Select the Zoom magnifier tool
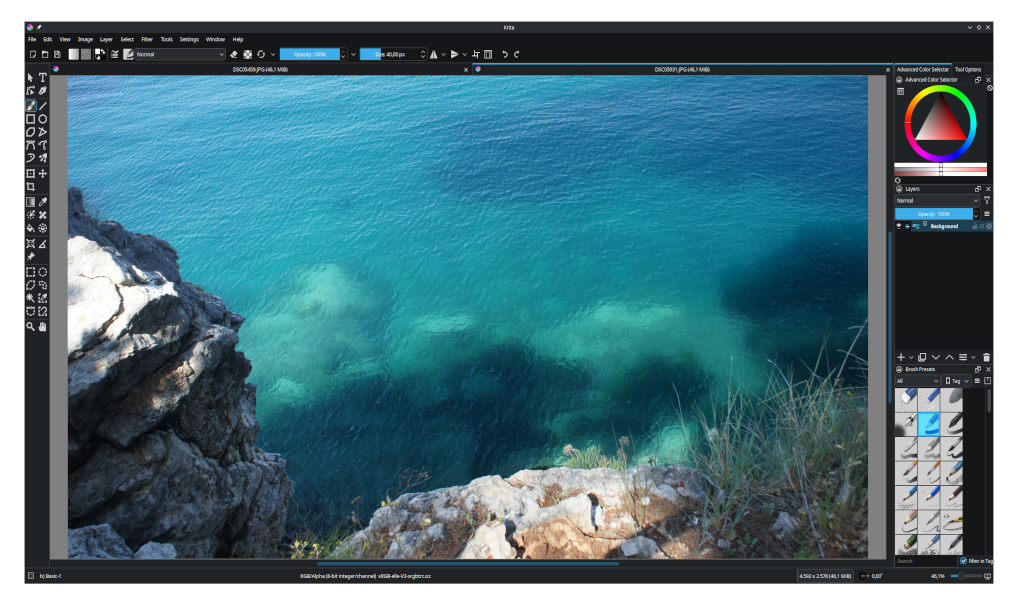The height and width of the screenshot is (615, 1018). coord(30,326)
